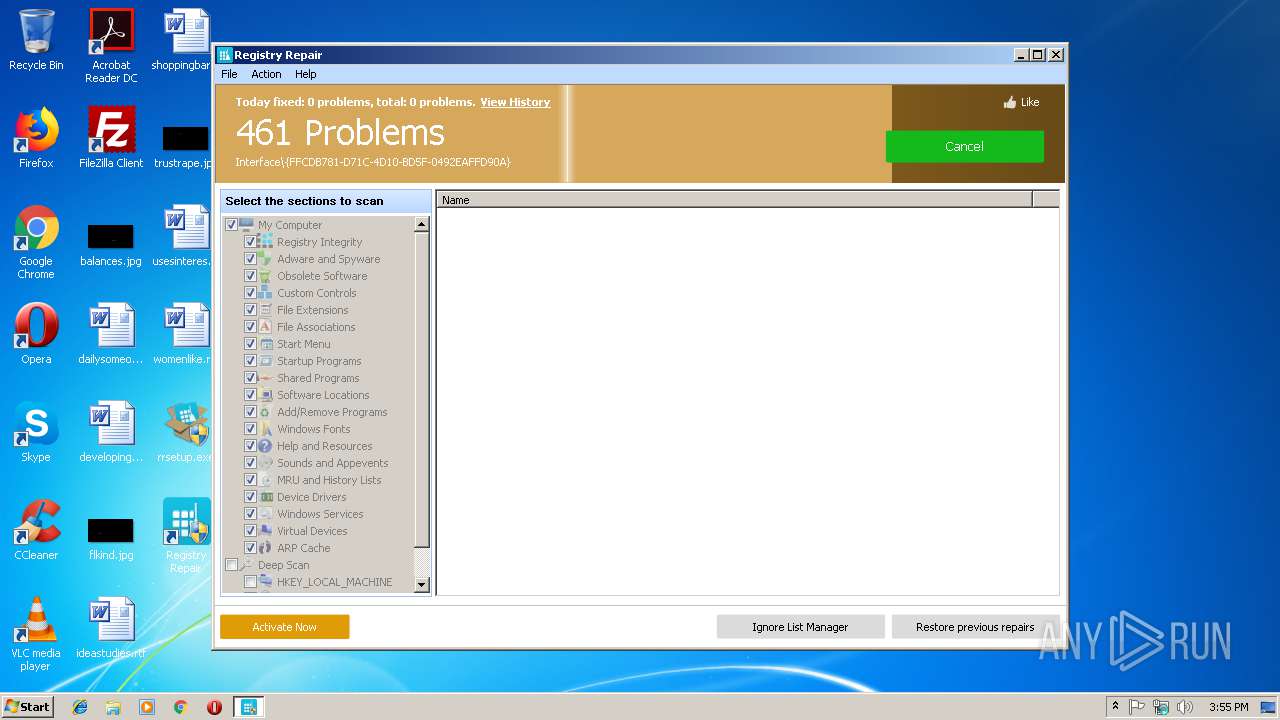Image resolution: width=1280 pixels, height=720 pixels.
Task: Click the Sounds and Appevents icon
Action: click(x=266, y=463)
